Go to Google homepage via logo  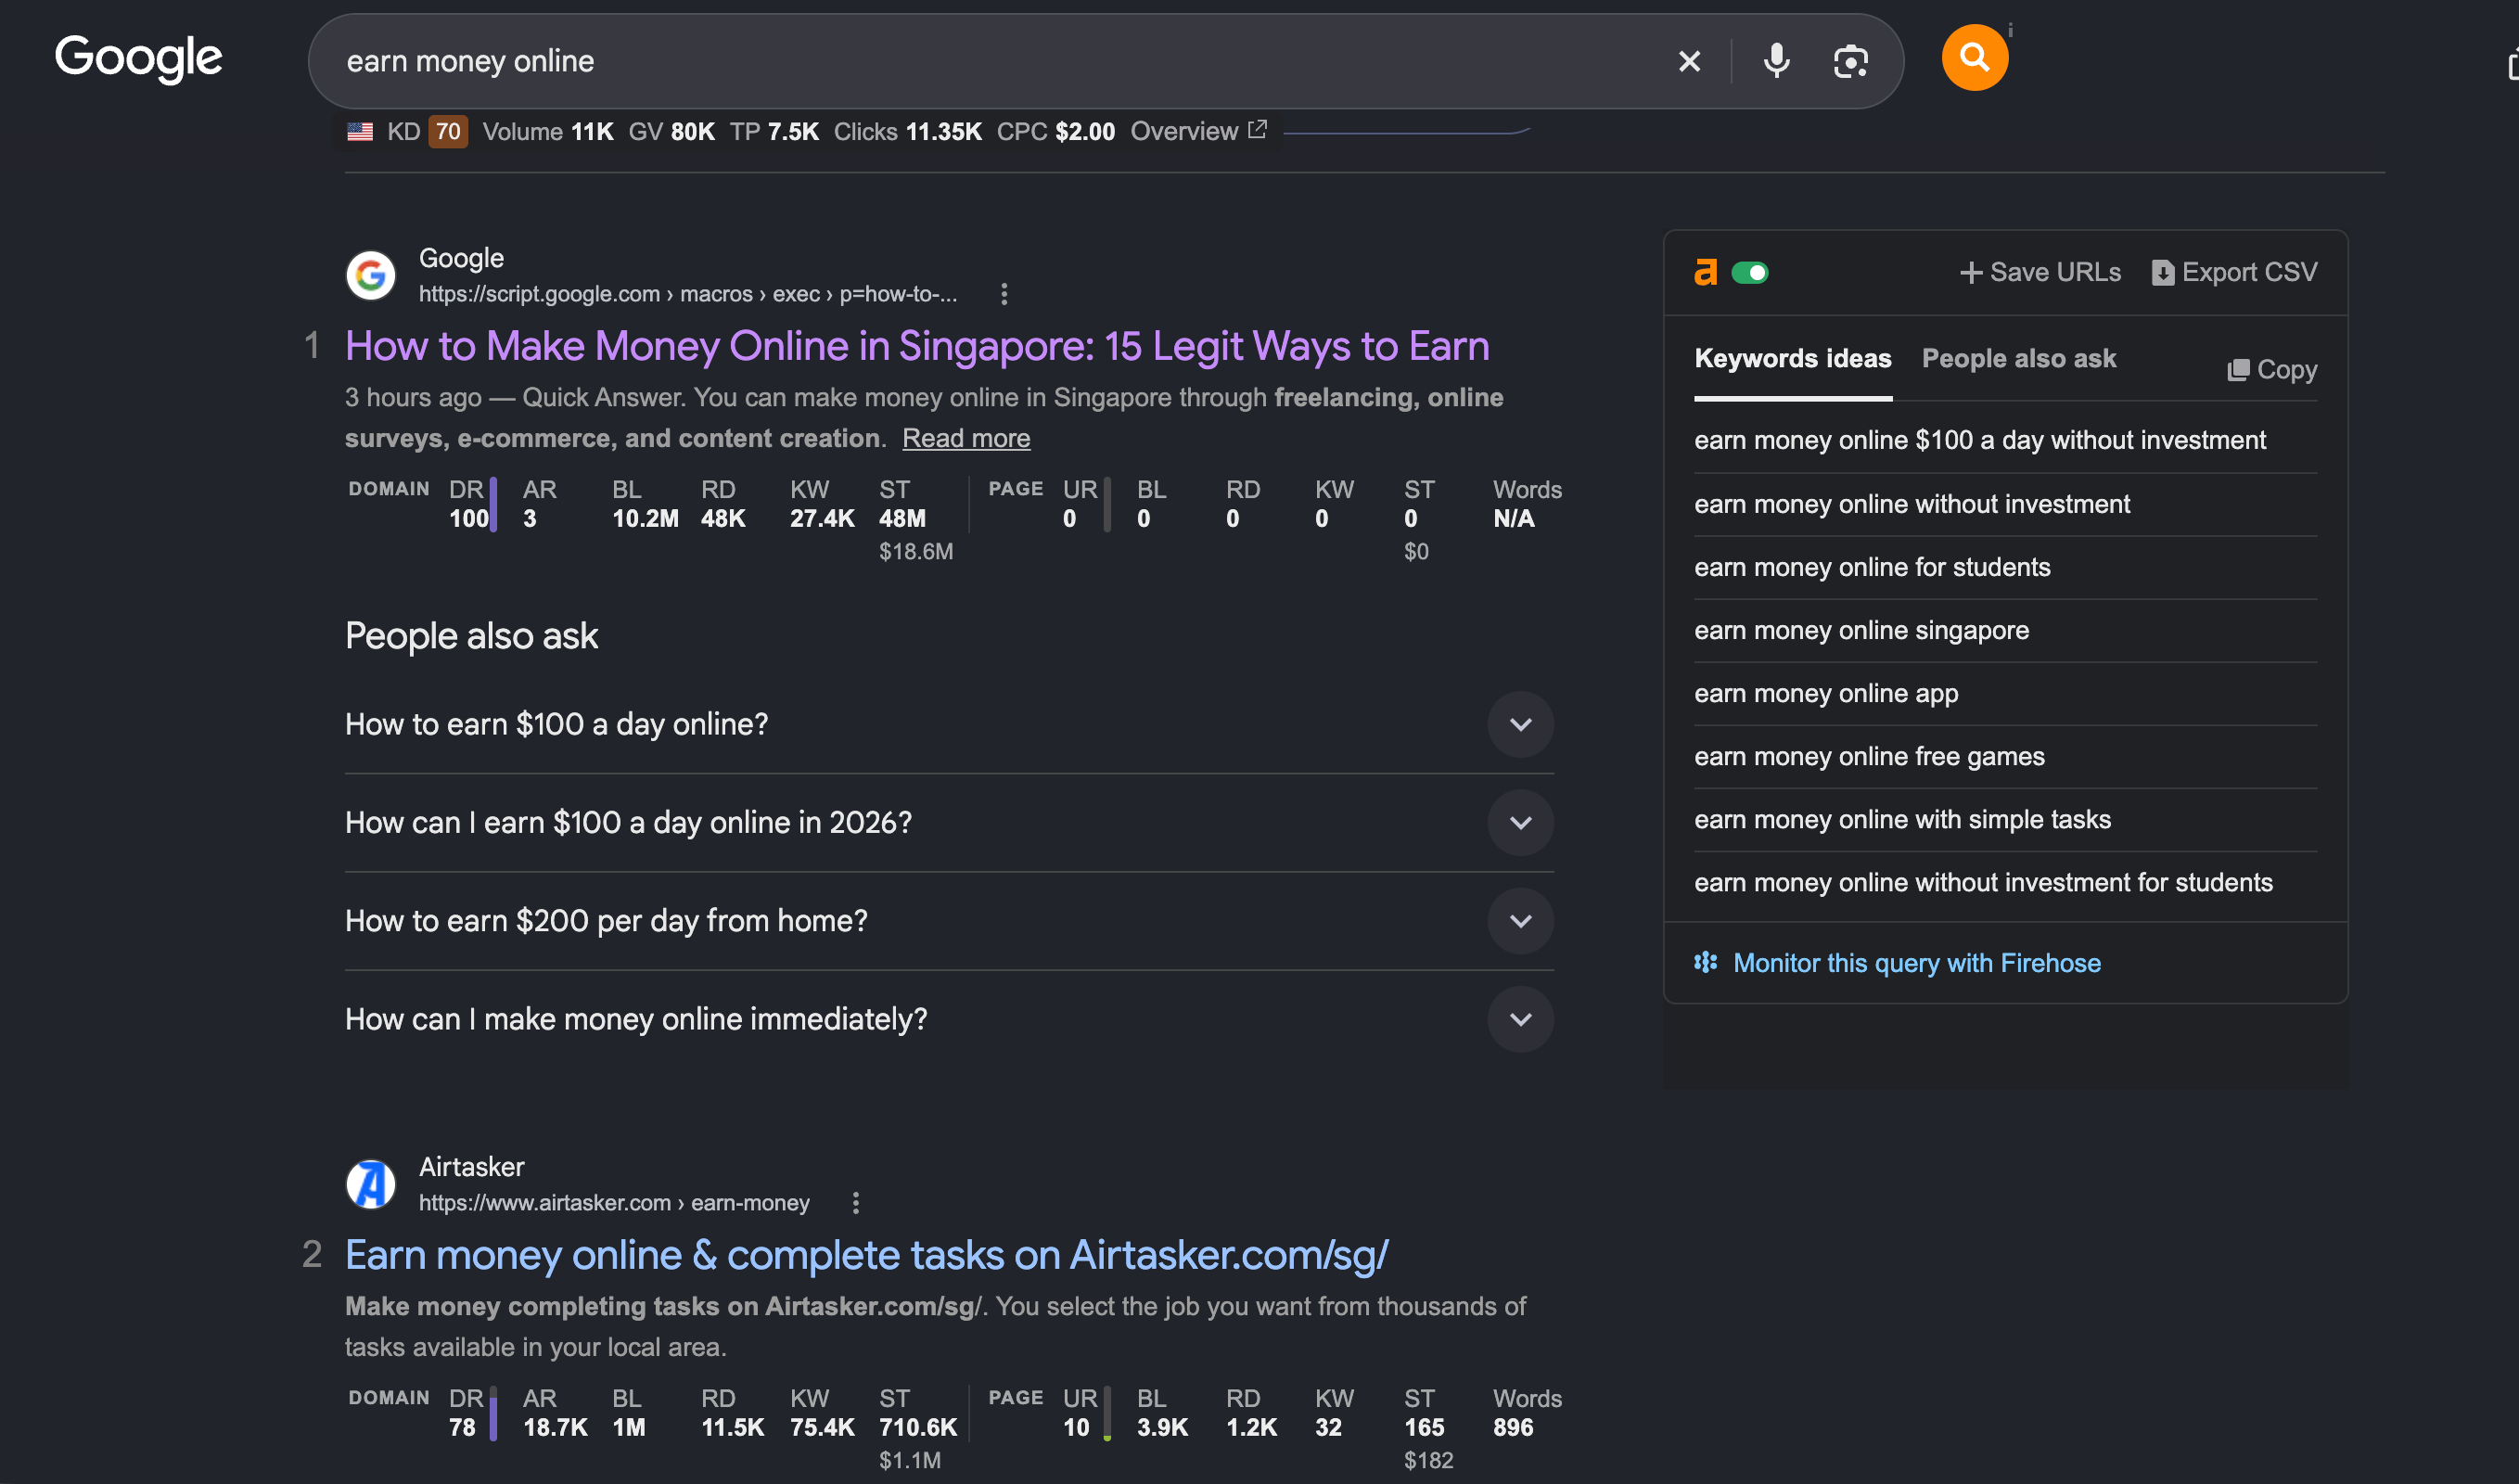pyautogui.click(x=138, y=58)
